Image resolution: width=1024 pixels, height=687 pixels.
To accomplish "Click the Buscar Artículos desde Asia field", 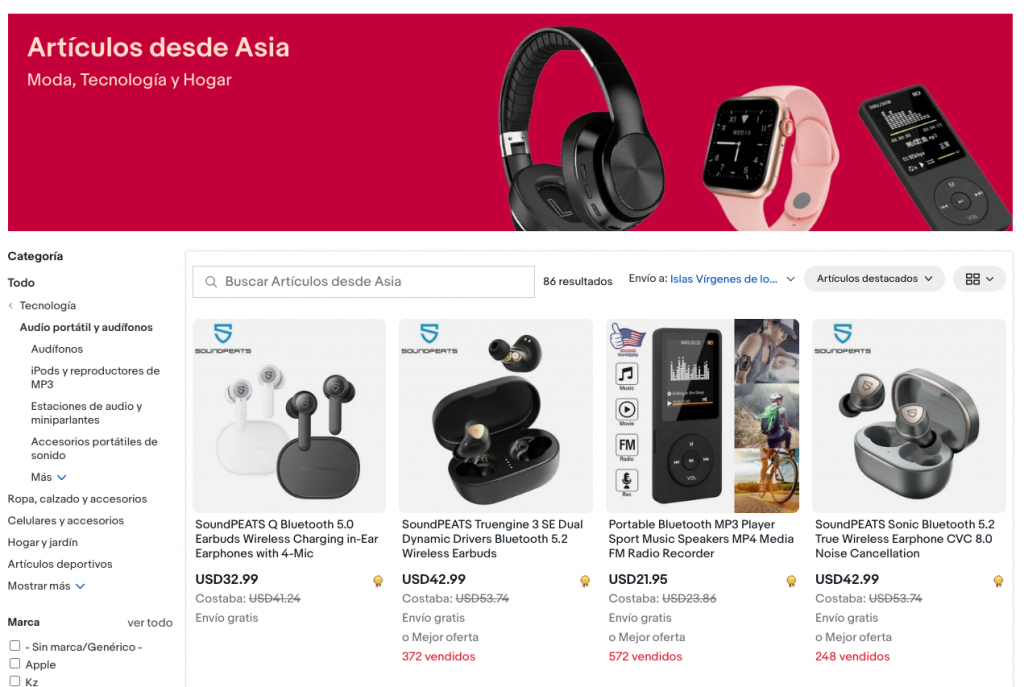I will [x=363, y=281].
